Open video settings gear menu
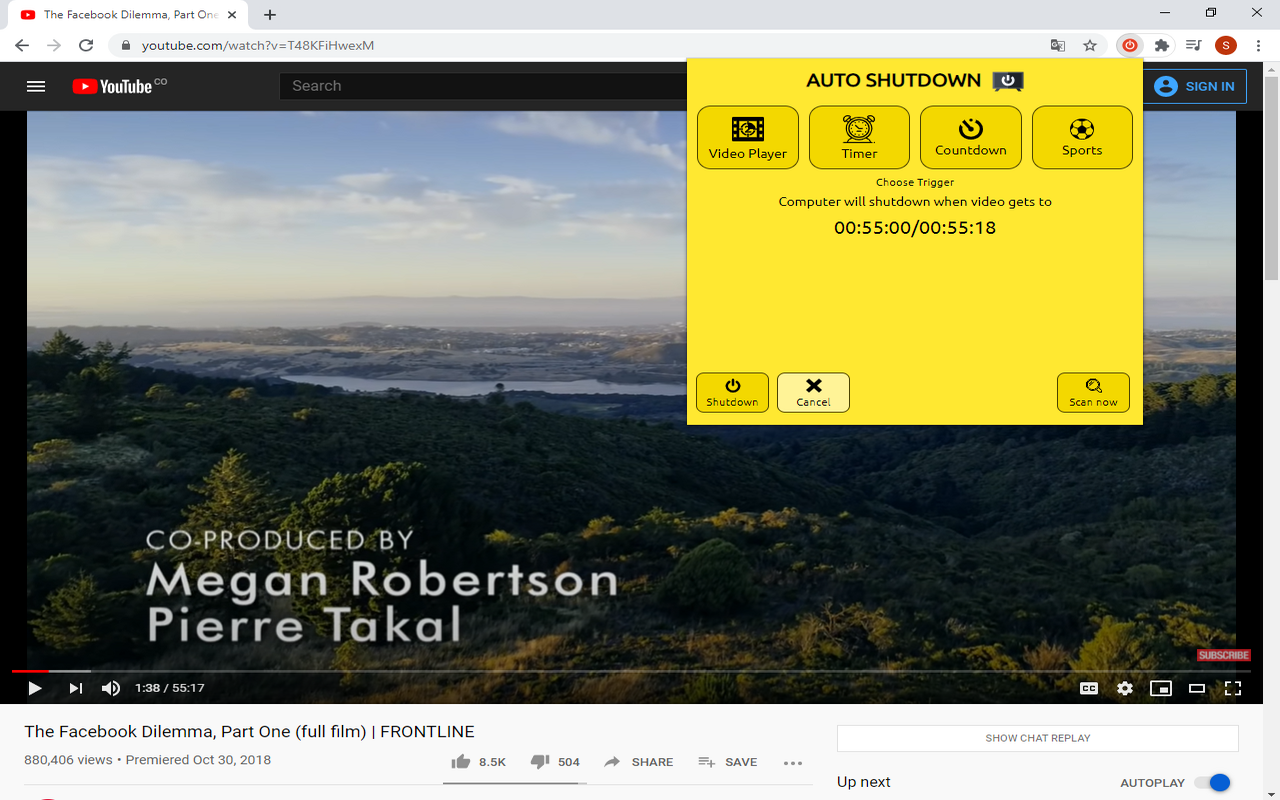This screenshot has height=800, width=1280. coord(1125,688)
